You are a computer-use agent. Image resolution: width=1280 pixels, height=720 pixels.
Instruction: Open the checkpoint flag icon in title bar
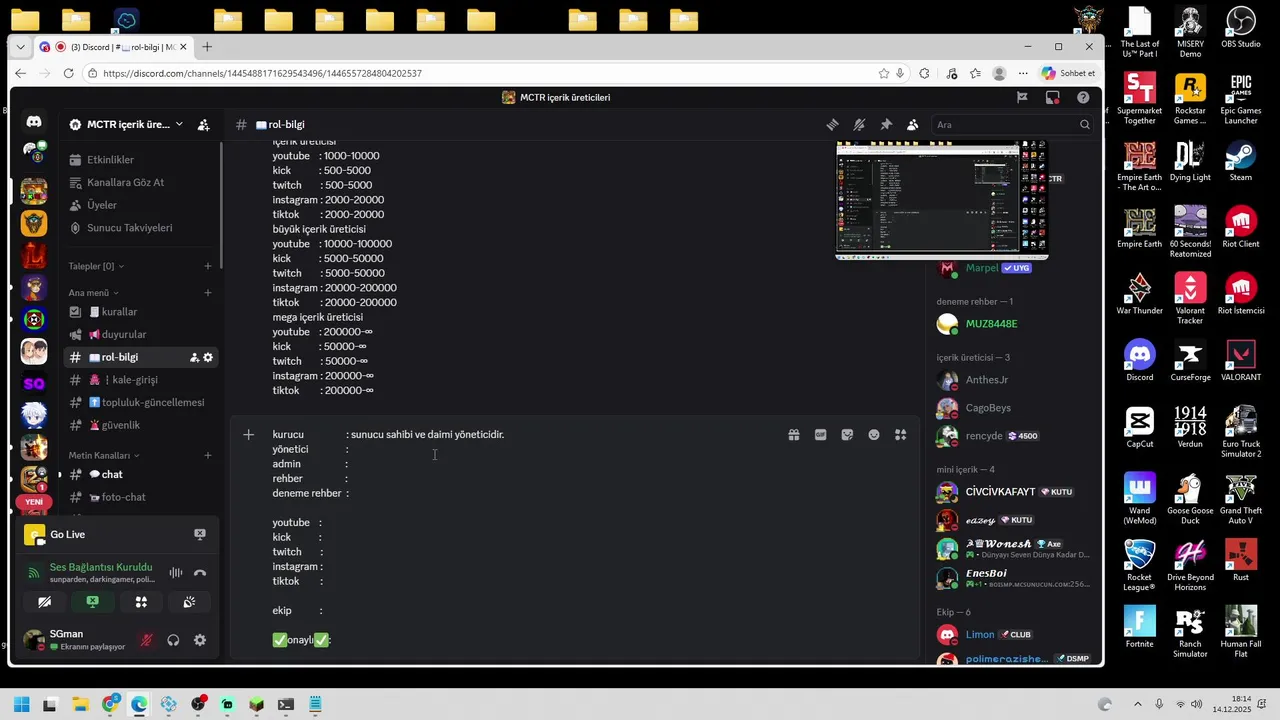pos(1022,97)
